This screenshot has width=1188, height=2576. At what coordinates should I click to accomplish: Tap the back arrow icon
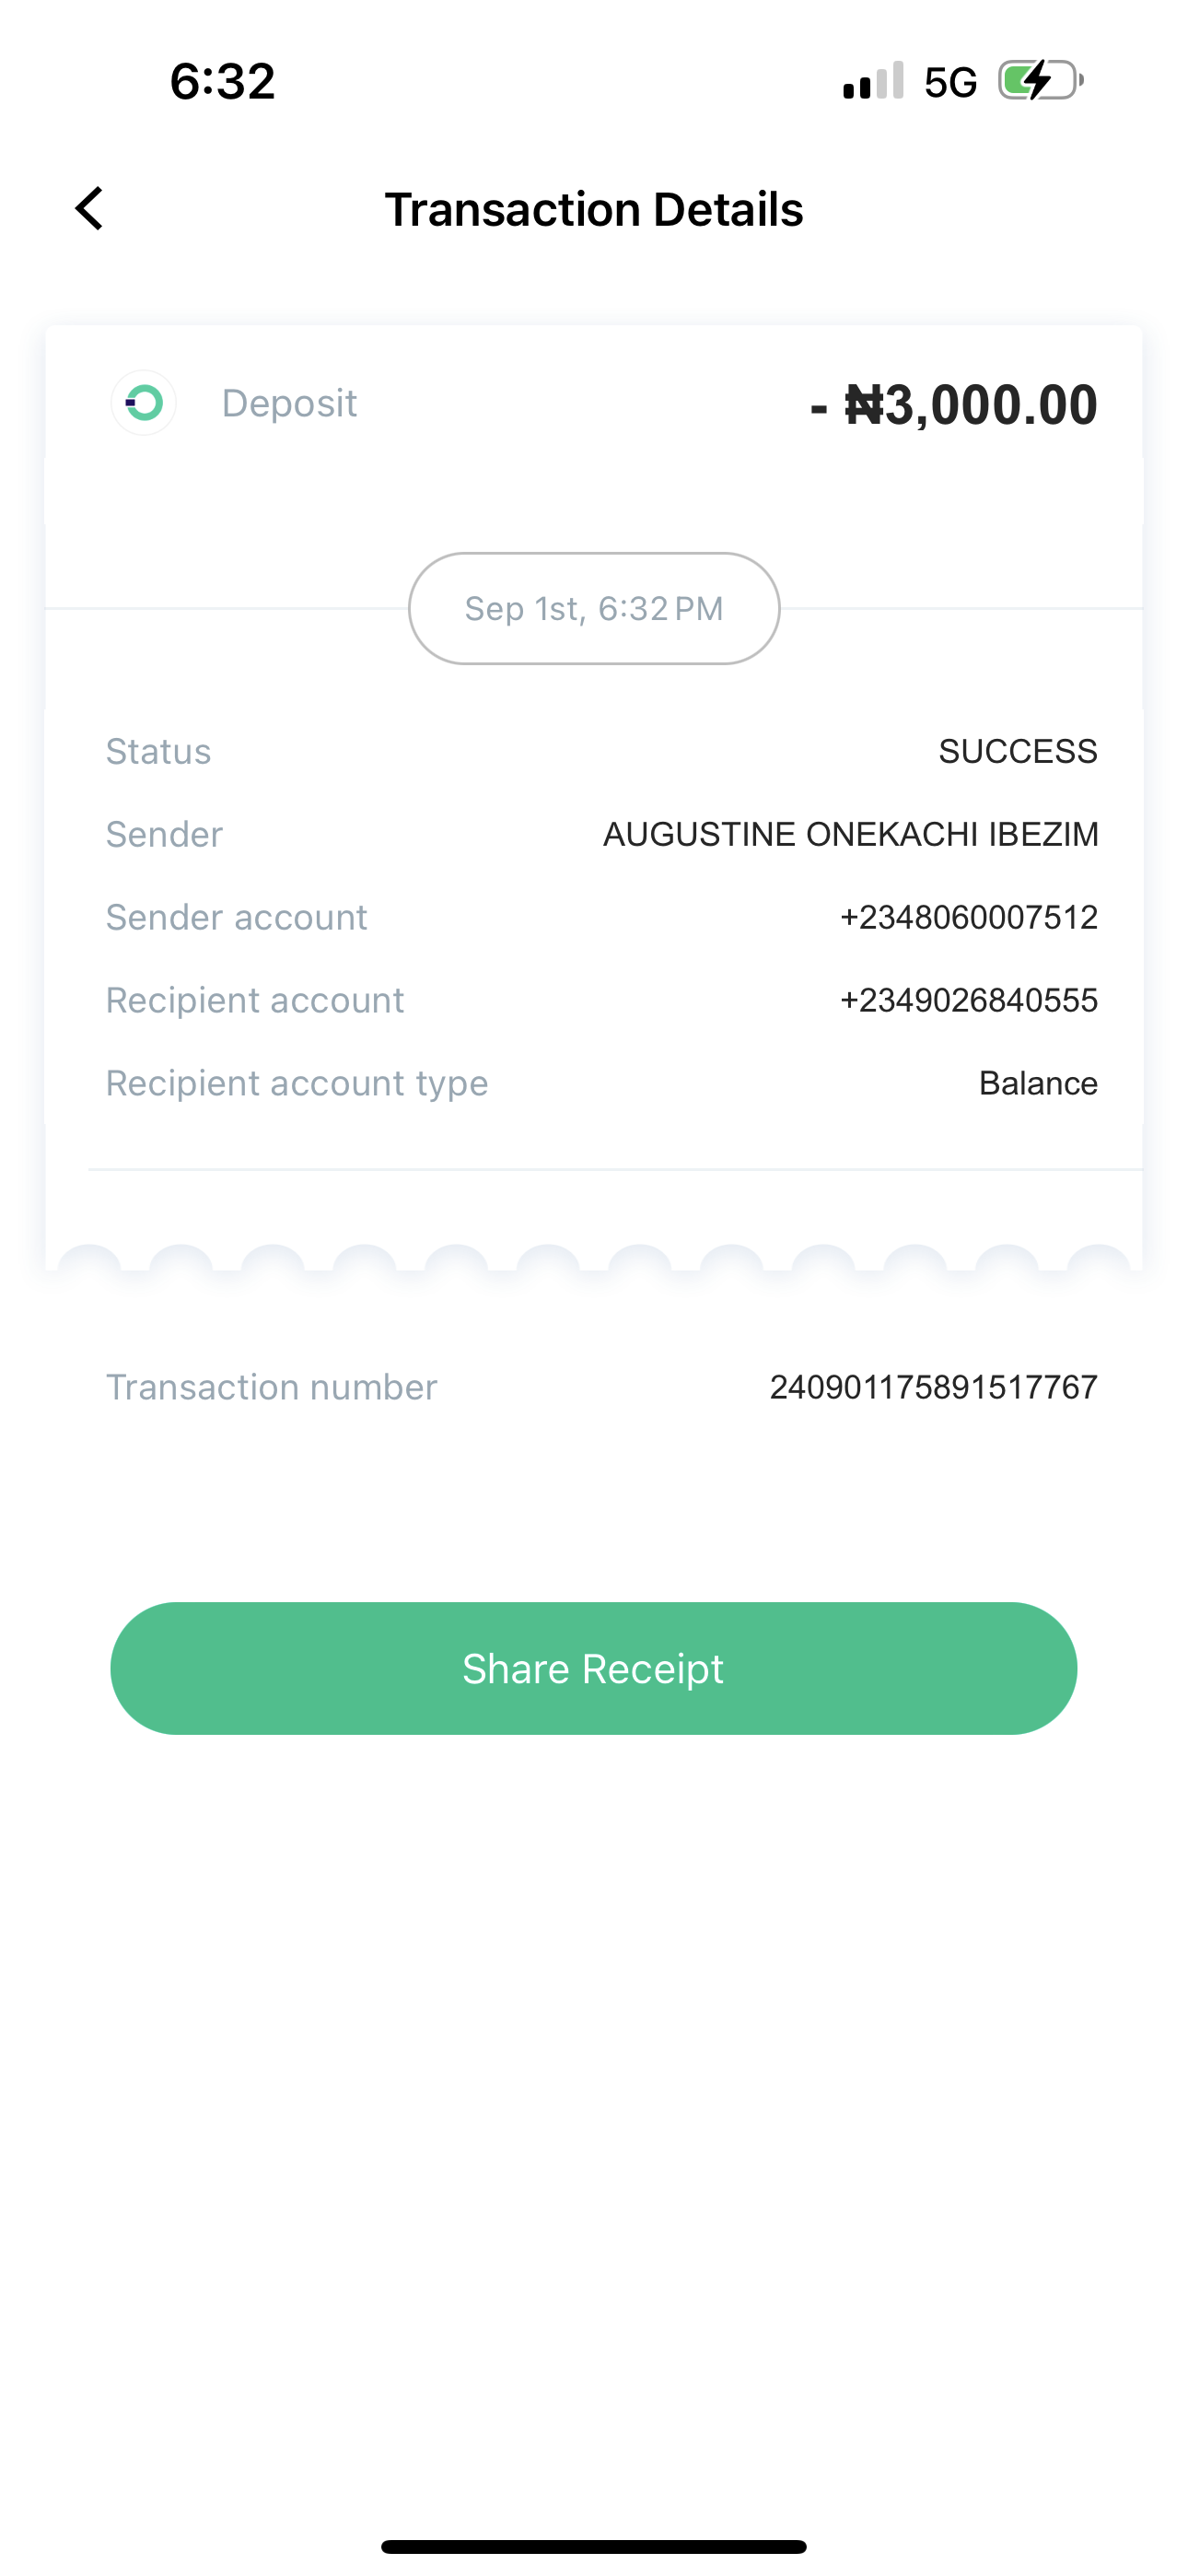pos(90,209)
